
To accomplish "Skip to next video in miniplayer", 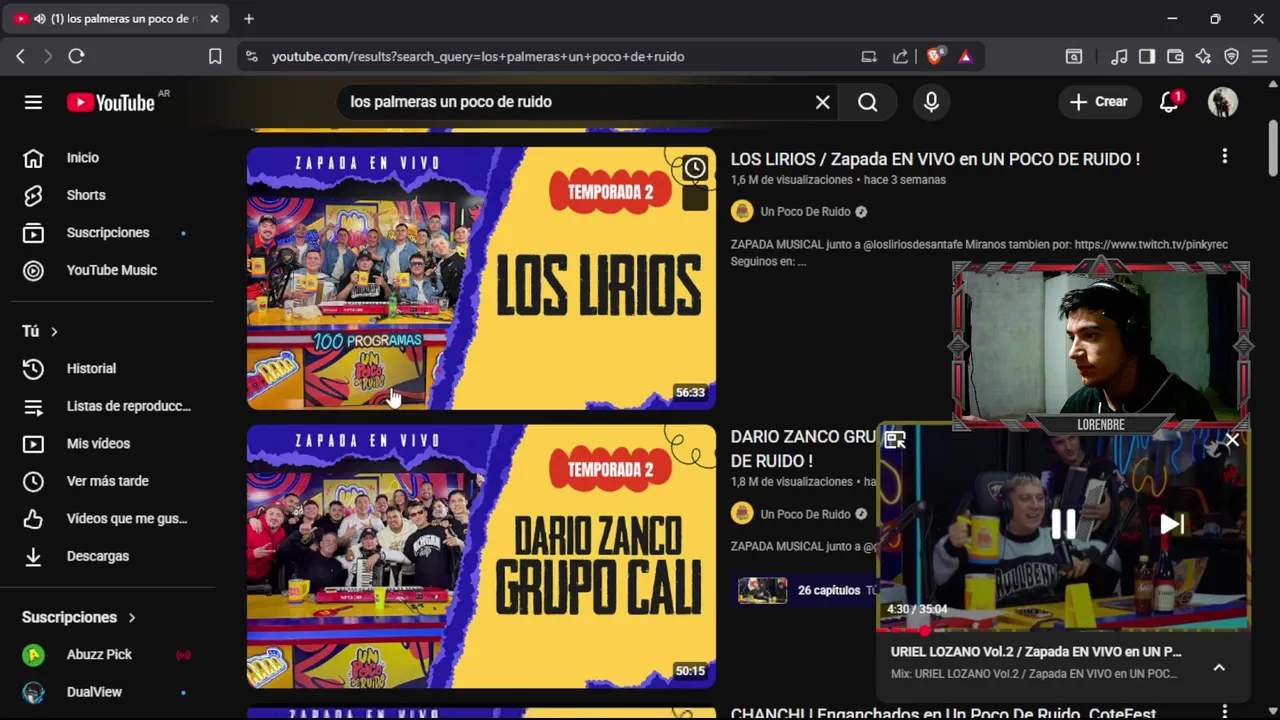I will click(x=1171, y=524).
